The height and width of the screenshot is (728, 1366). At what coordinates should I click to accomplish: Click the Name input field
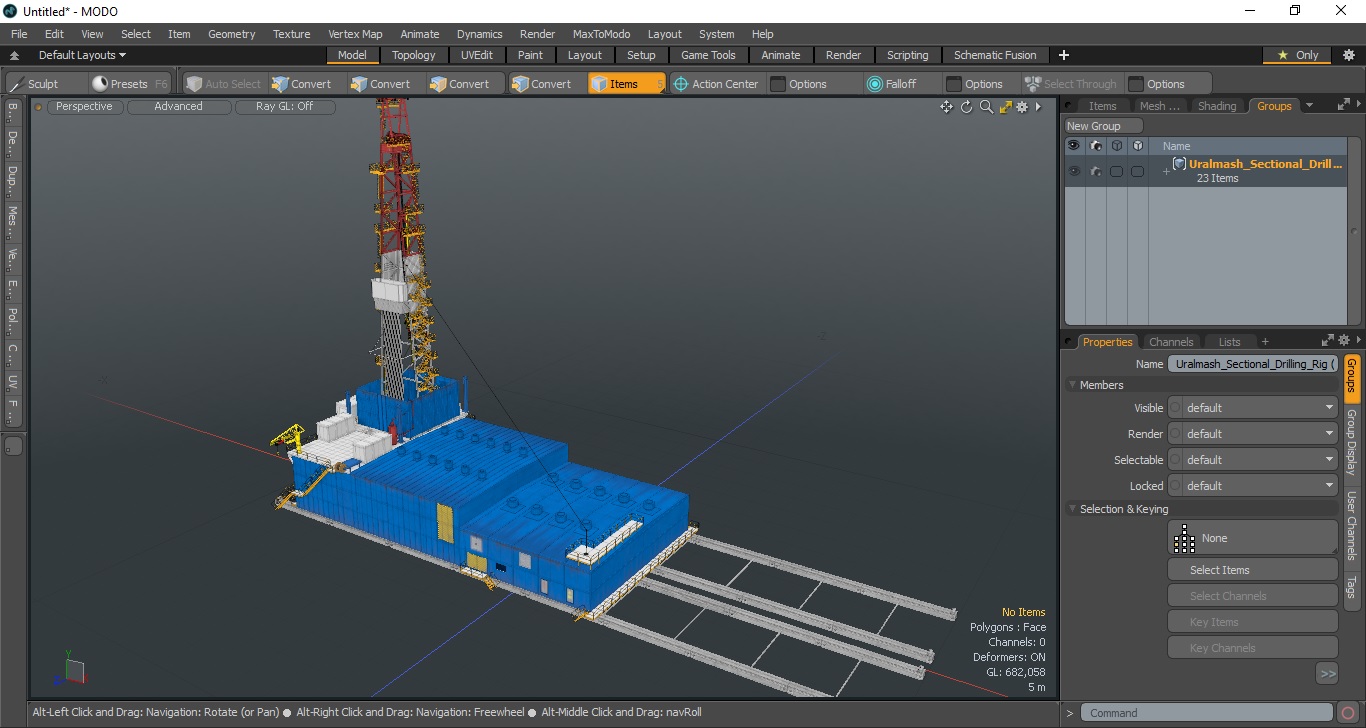(x=1253, y=364)
